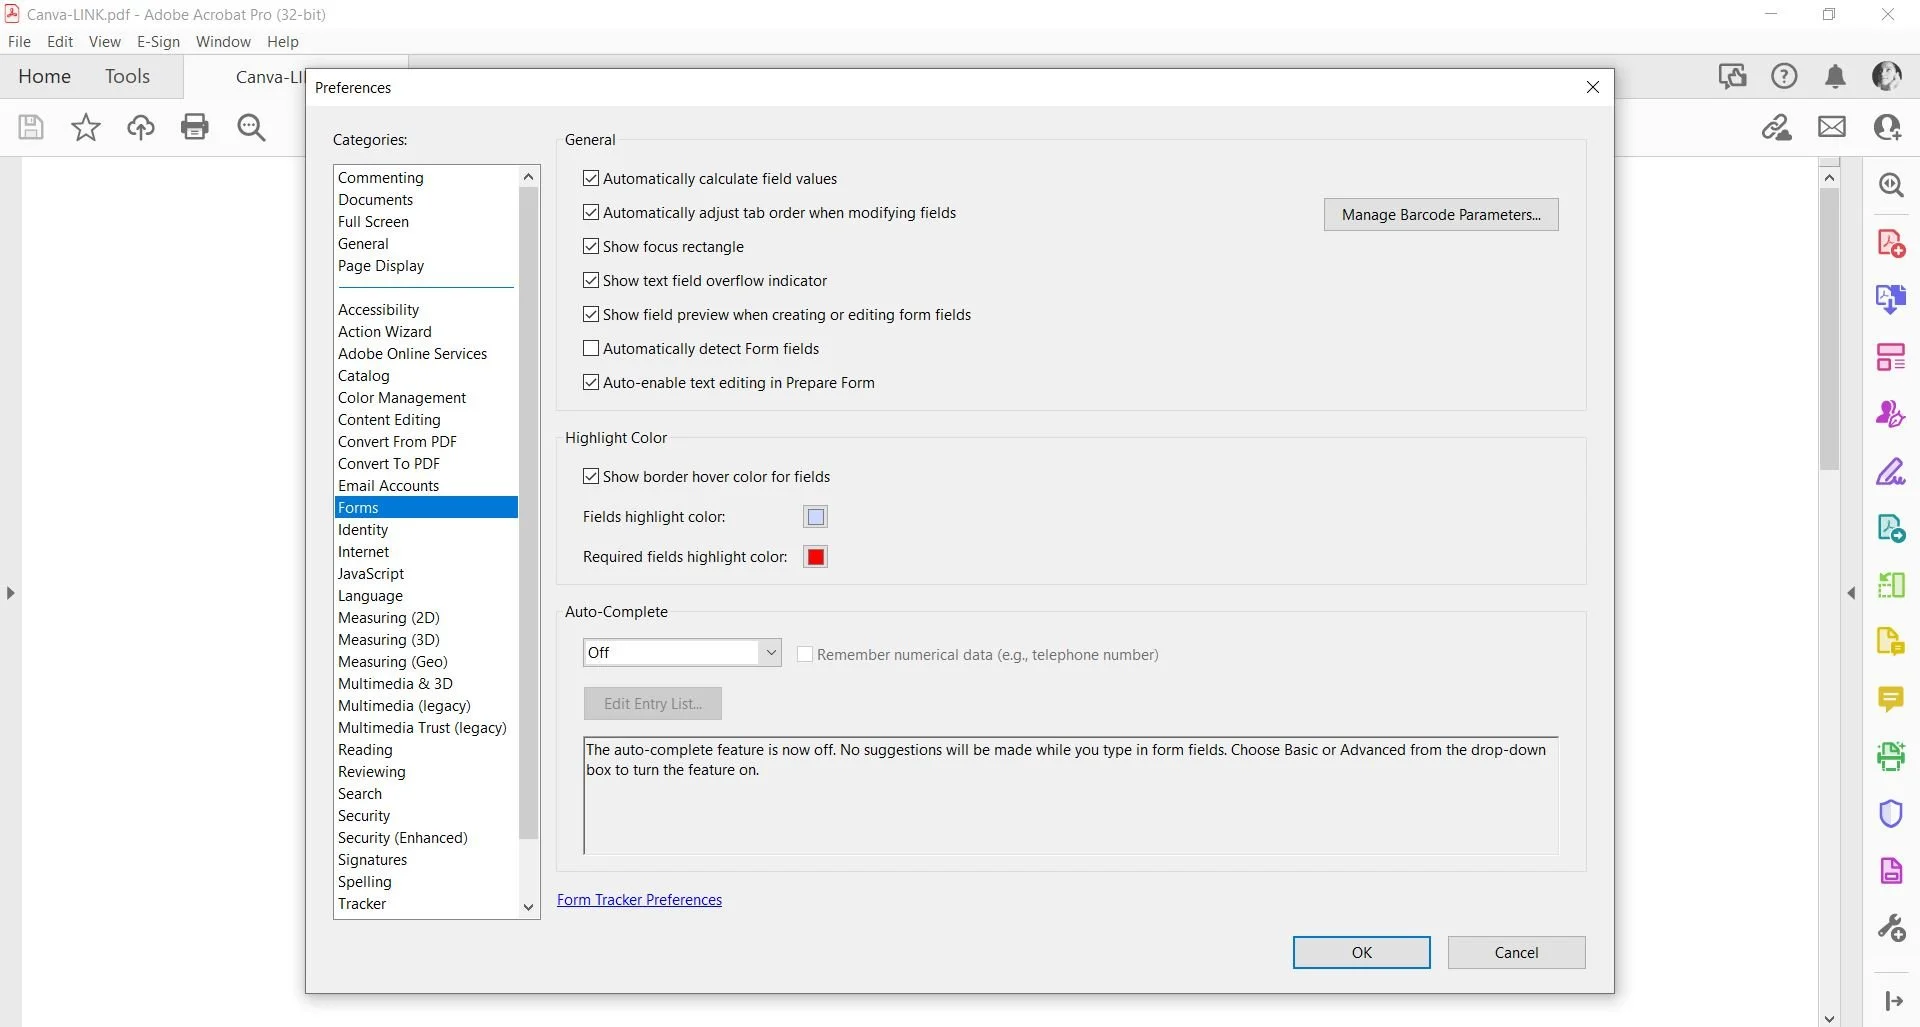The image size is (1920, 1027).
Task: Select the Accessibility category
Action: tap(378, 309)
